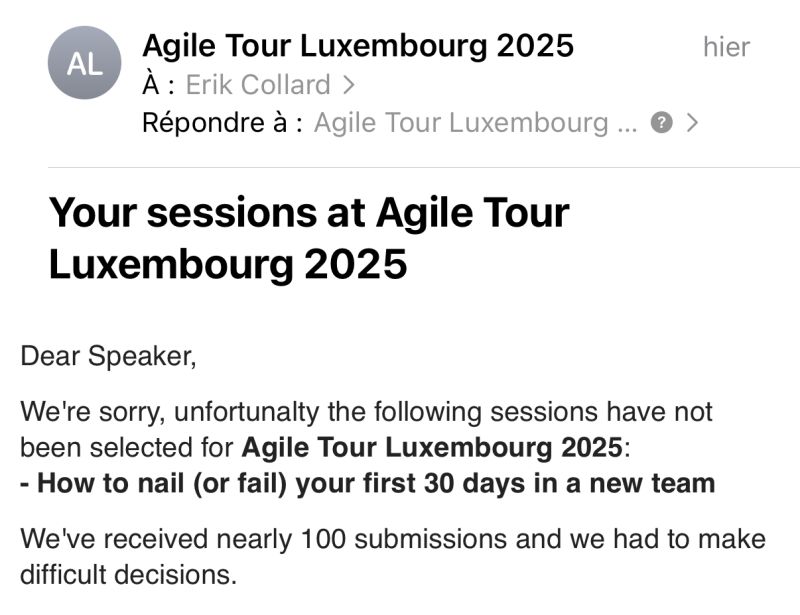Tap the AL sender avatar
This screenshot has height=615, width=800.
click(x=84, y=64)
